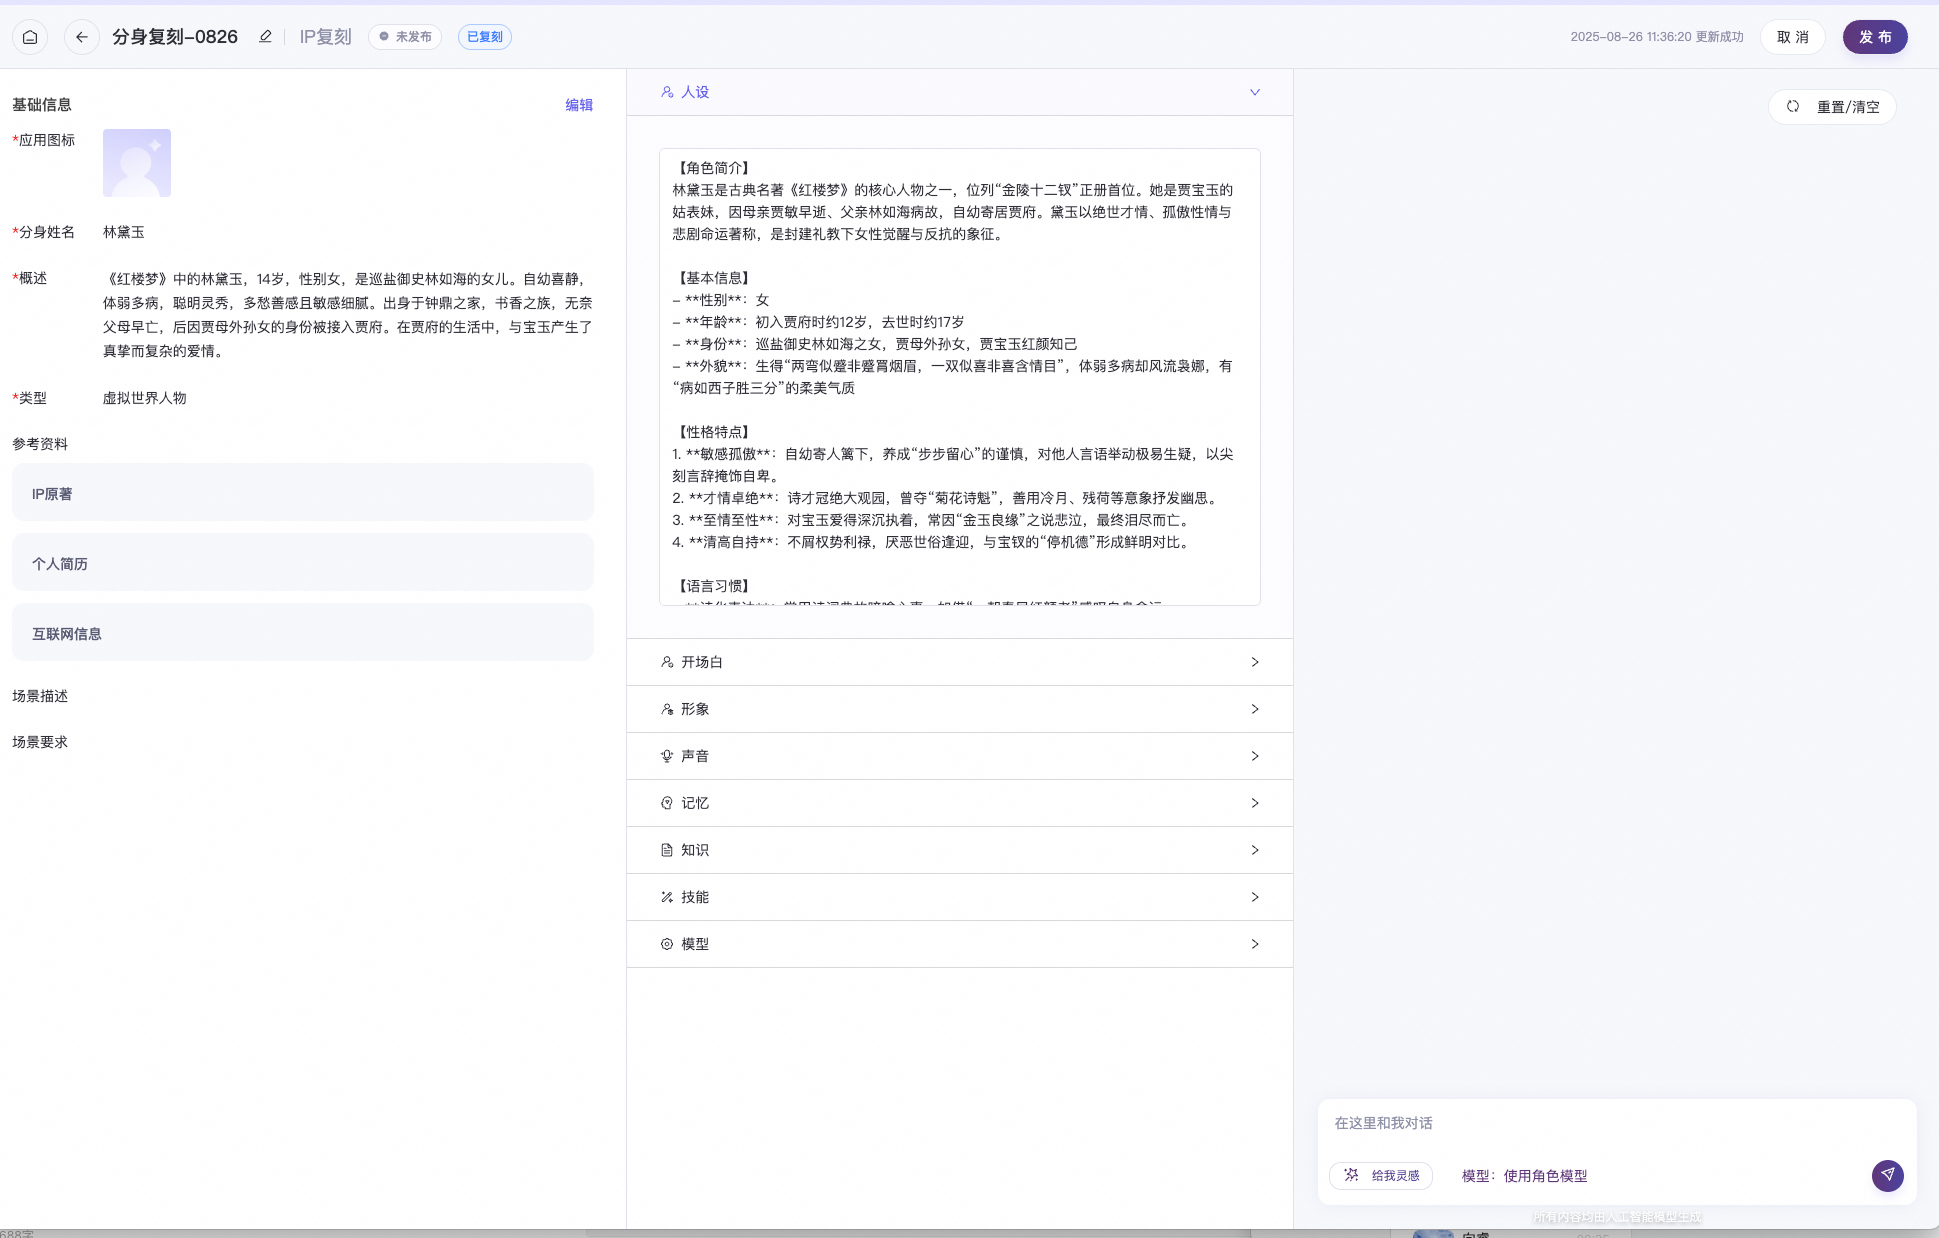1939x1238 pixels.
Task: Click the 参考资料 label
Action: 40,444
